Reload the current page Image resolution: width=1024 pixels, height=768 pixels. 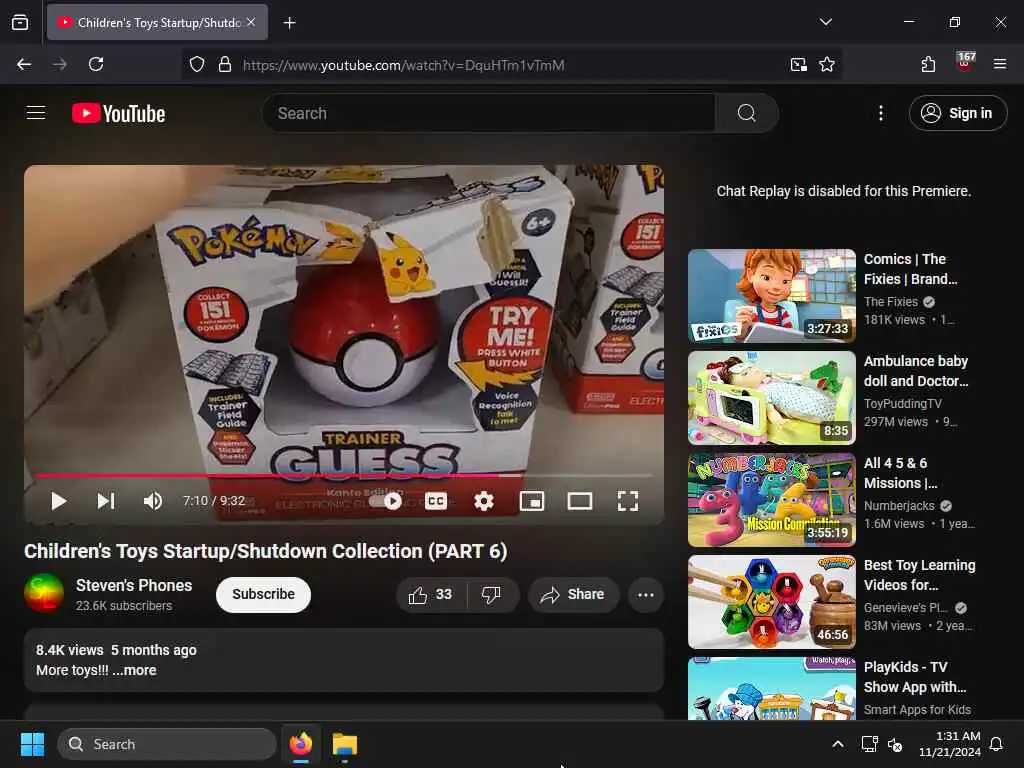click(96, 64)
